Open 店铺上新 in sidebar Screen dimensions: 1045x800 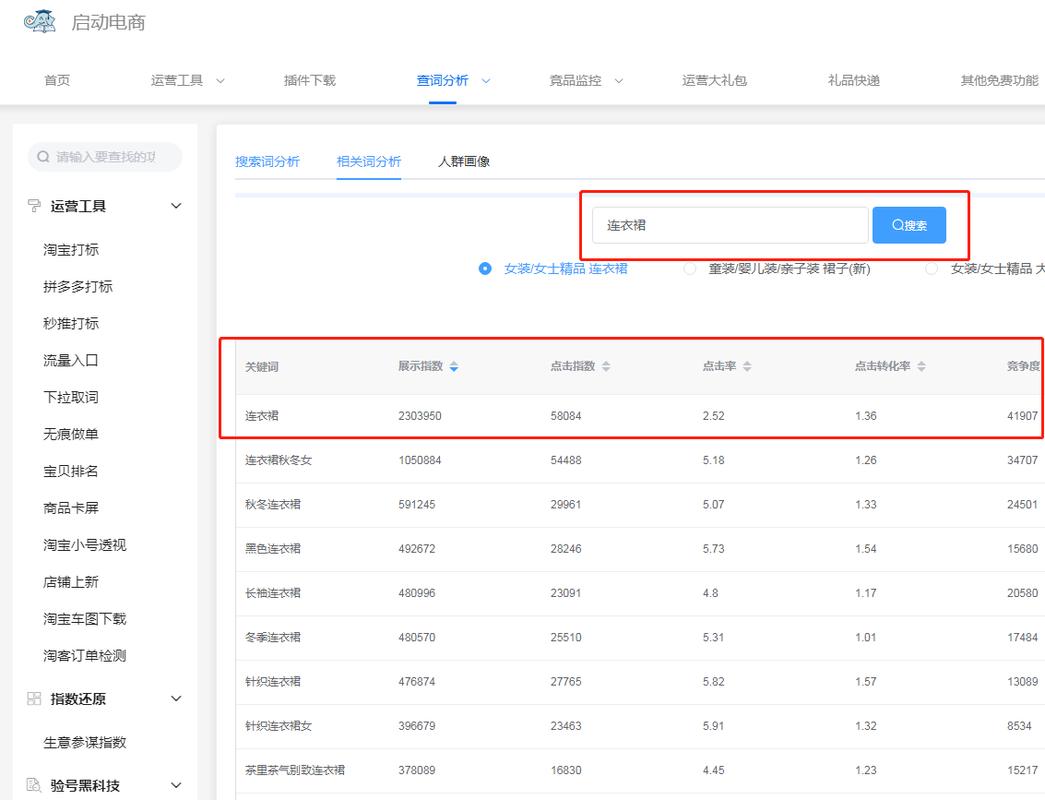tap(71, 582)
